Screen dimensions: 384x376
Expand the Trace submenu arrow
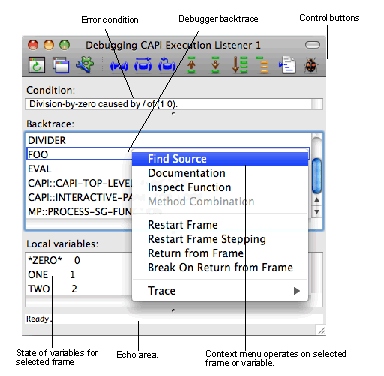click(x=297, y=291)
